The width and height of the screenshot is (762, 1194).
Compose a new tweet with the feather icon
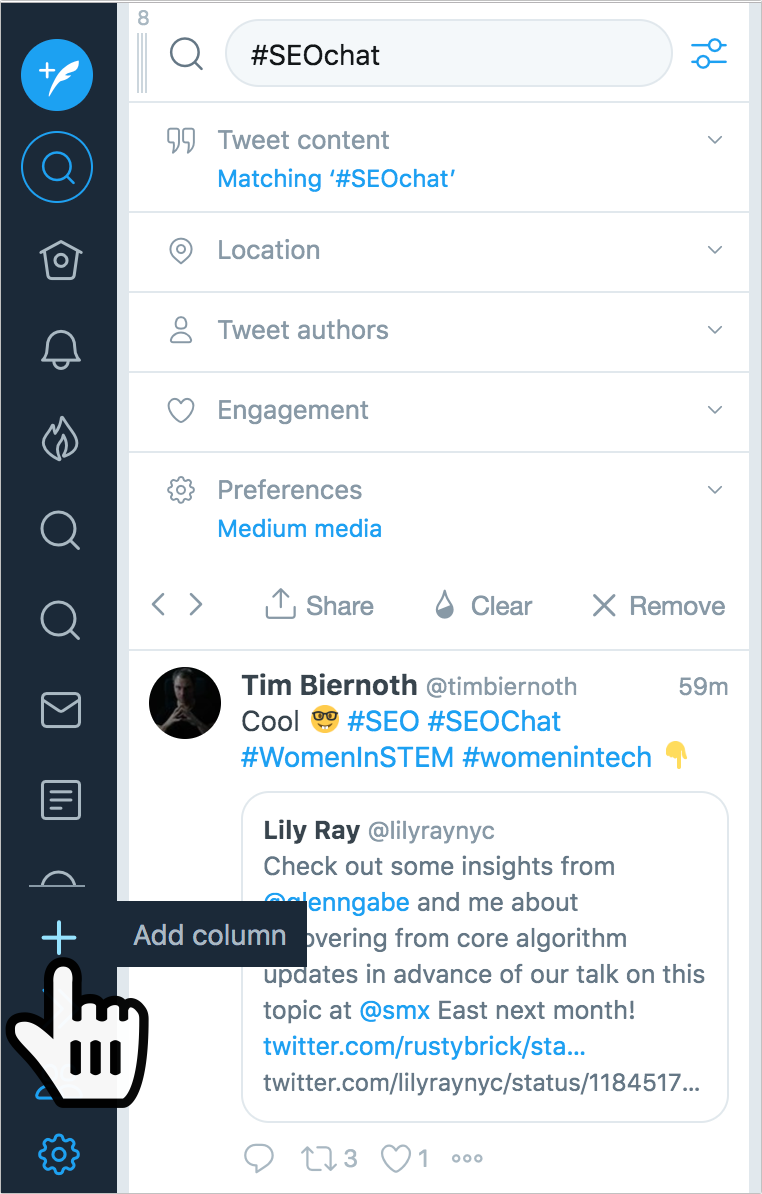pyautogui.click(x=56, y=75)
